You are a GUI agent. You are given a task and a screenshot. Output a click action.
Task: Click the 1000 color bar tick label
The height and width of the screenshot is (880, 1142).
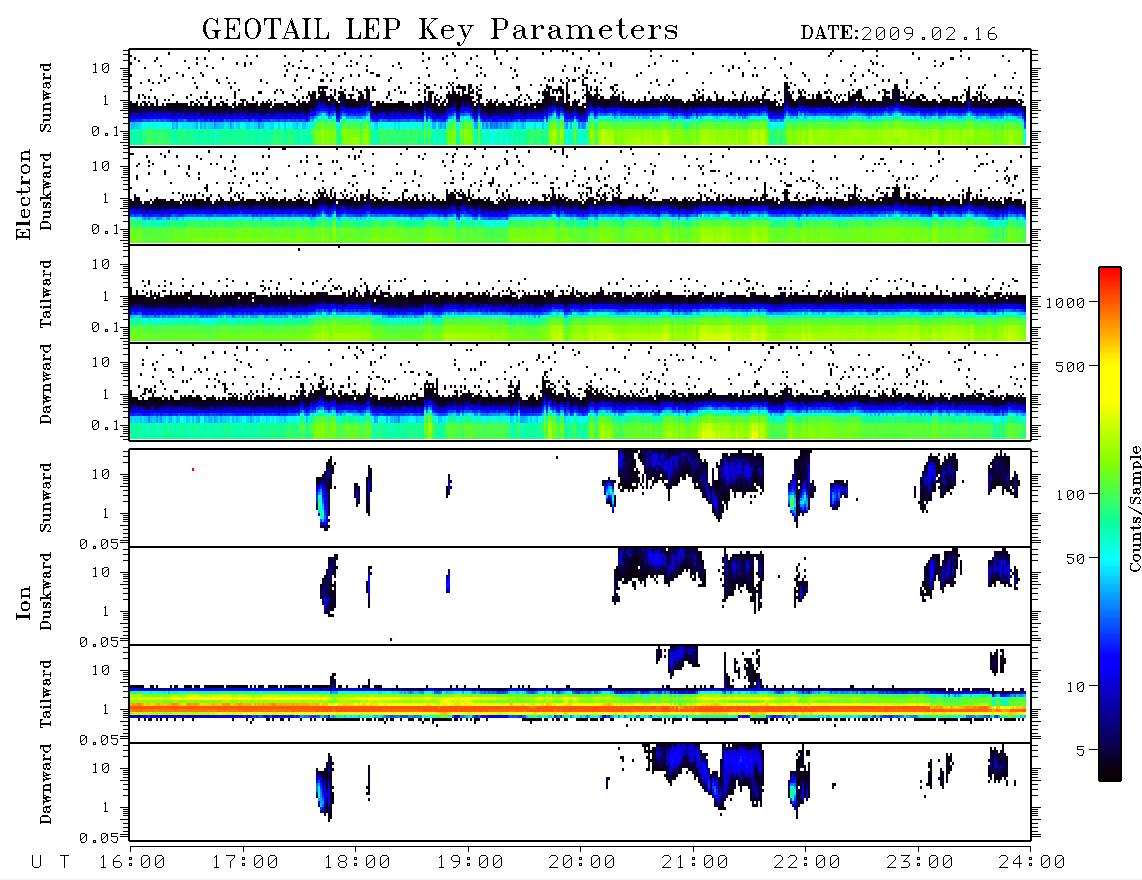click(x=1065, y=303)
